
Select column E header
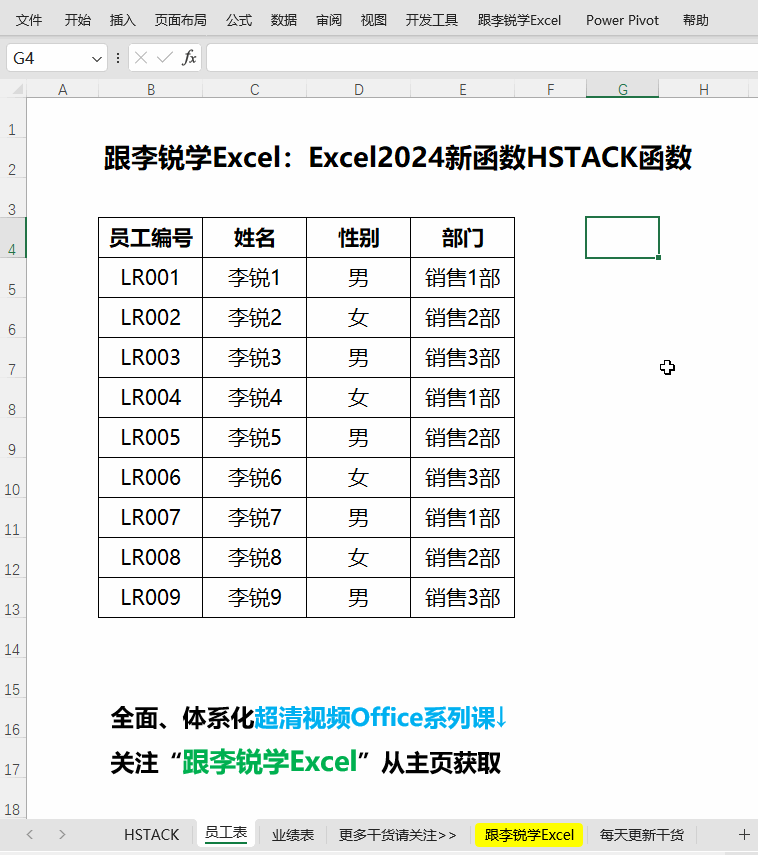(462, 89)
